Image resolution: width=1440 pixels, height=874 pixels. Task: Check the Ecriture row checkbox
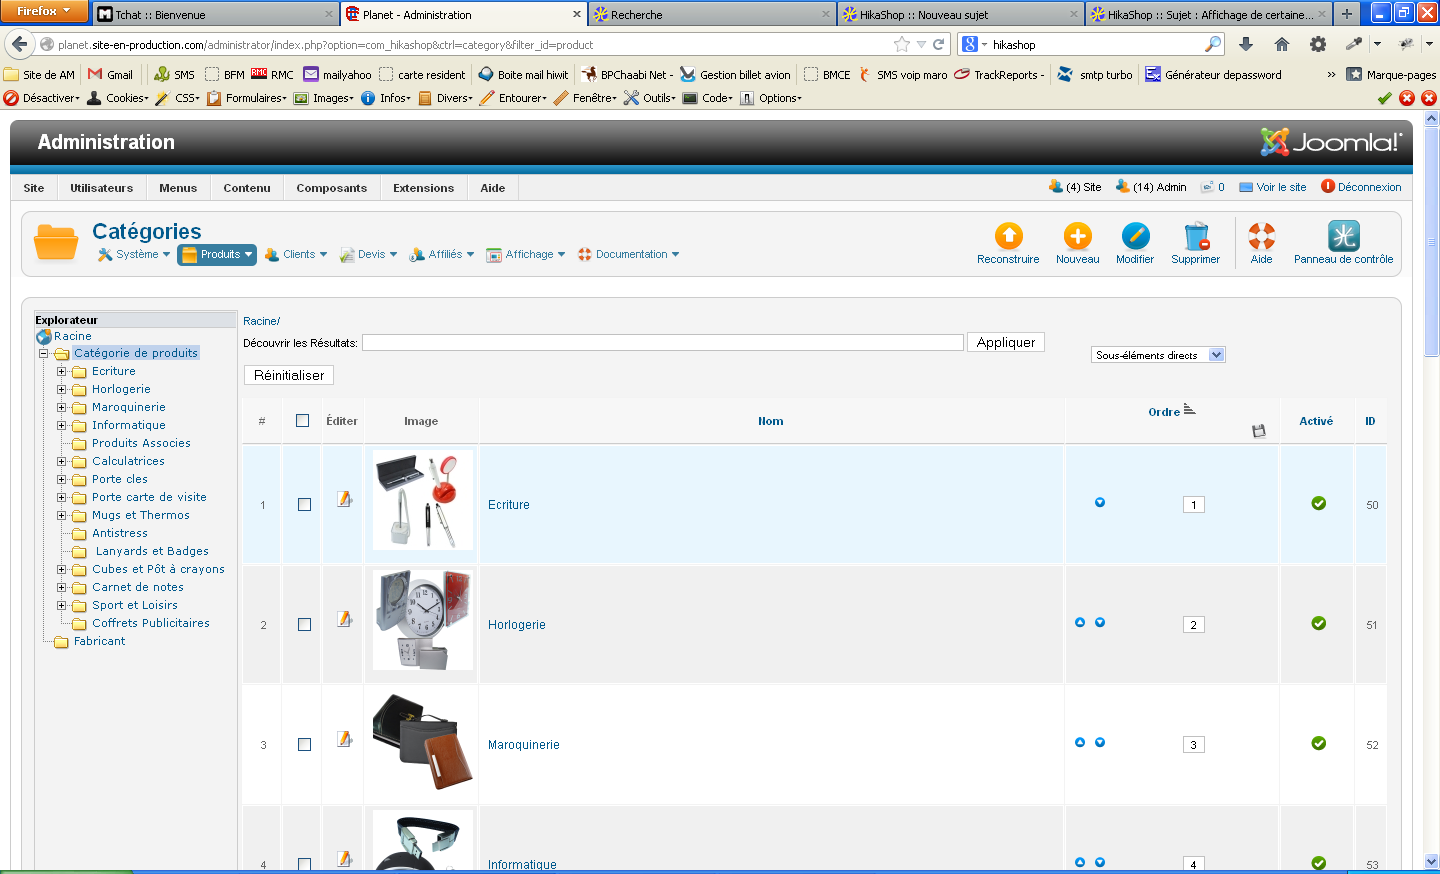pyautogui.click(x=304, y=505)
